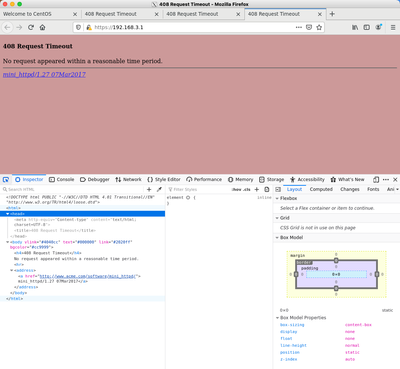400x369 pixels.
Task: Open the Accessibility tab
Action: tap(307, 180)
